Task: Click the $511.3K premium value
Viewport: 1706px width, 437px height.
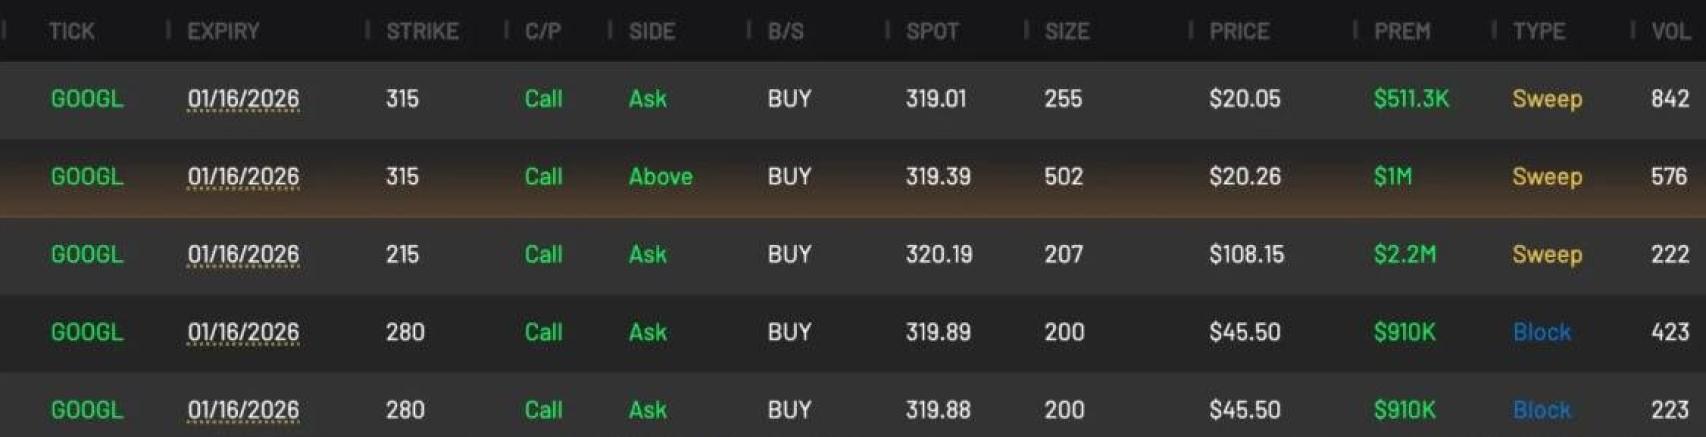Action: [1410, 99]
